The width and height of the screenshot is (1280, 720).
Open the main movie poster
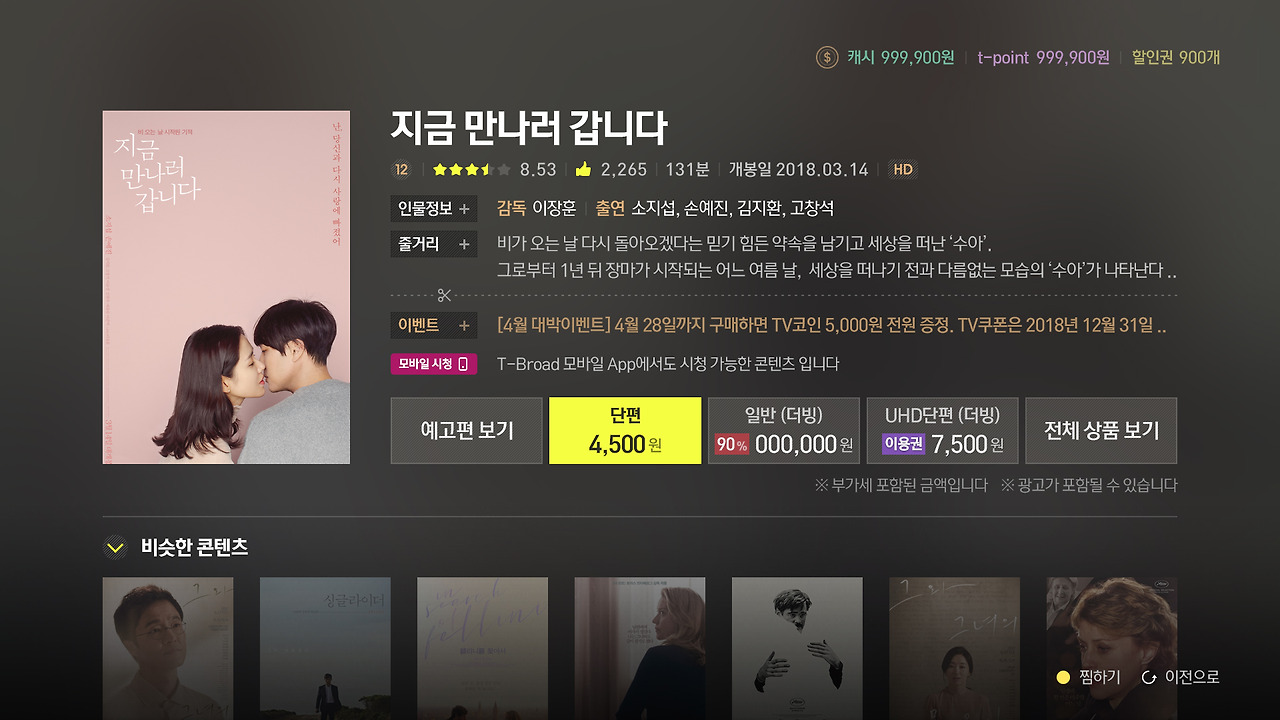pyautogui.click(x=226, y=287)
